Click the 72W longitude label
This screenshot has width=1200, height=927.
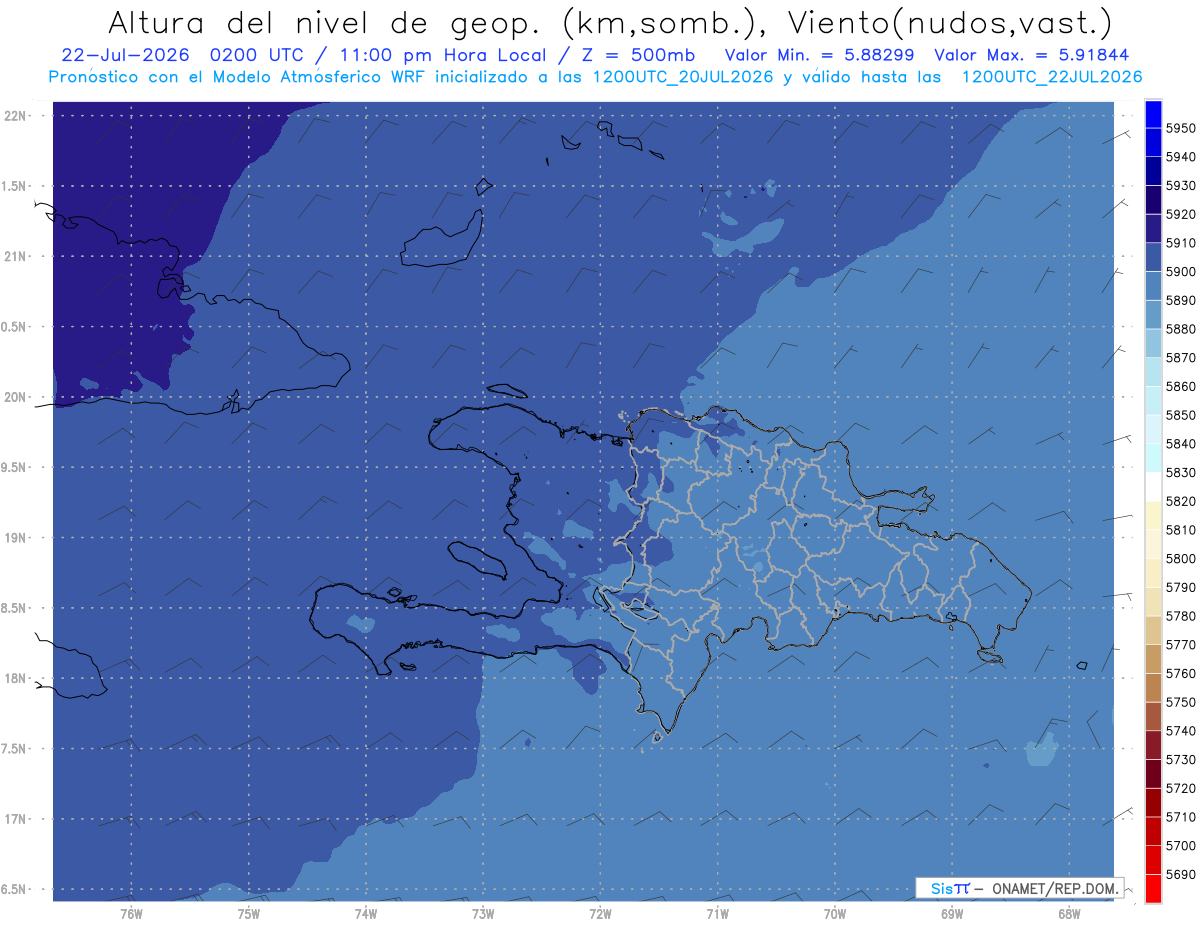click(x=600, y=915)
